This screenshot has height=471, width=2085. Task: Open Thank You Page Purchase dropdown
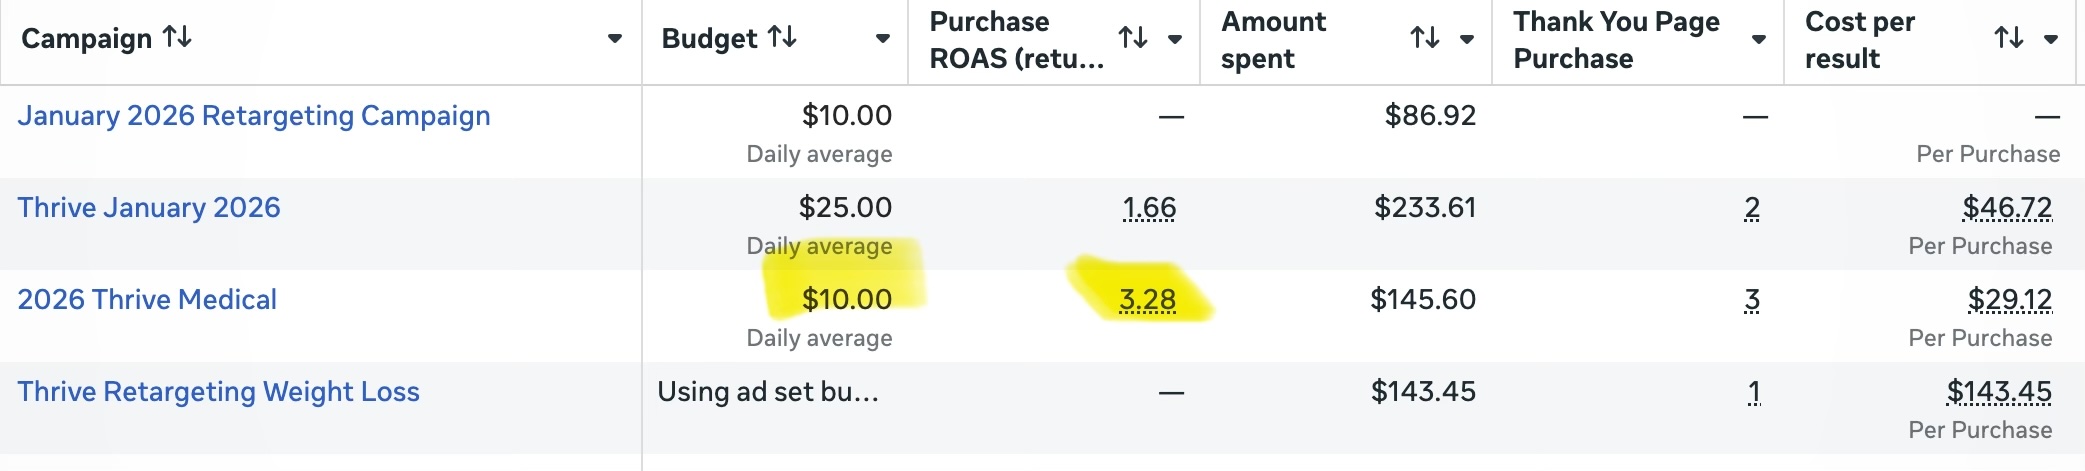[x=1759, y=40]
